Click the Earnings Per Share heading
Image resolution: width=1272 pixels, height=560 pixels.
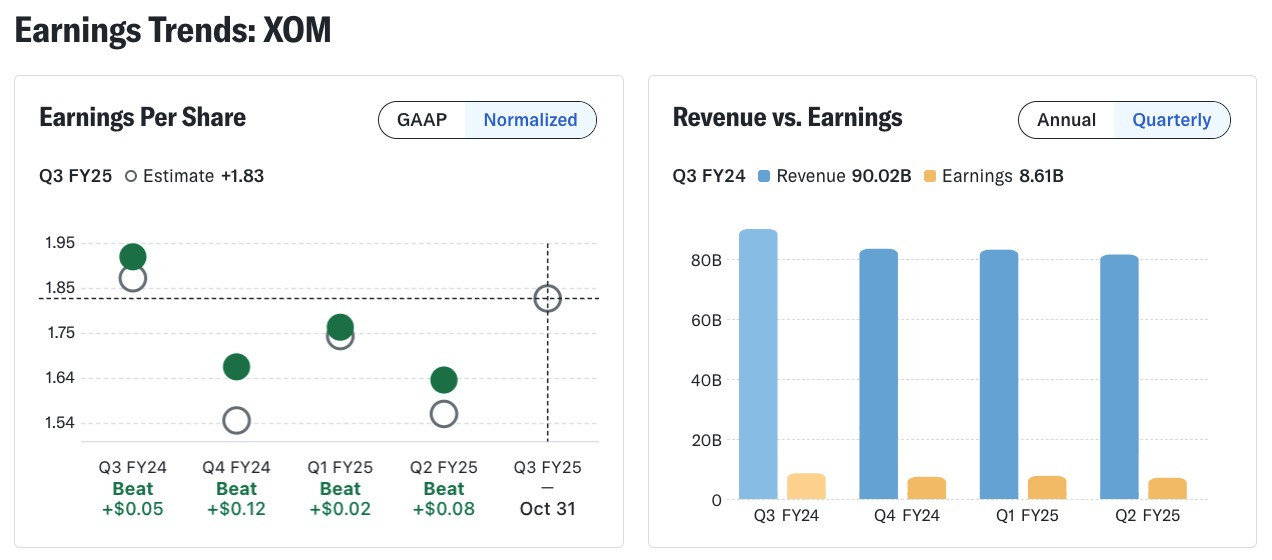coord(142,117)
